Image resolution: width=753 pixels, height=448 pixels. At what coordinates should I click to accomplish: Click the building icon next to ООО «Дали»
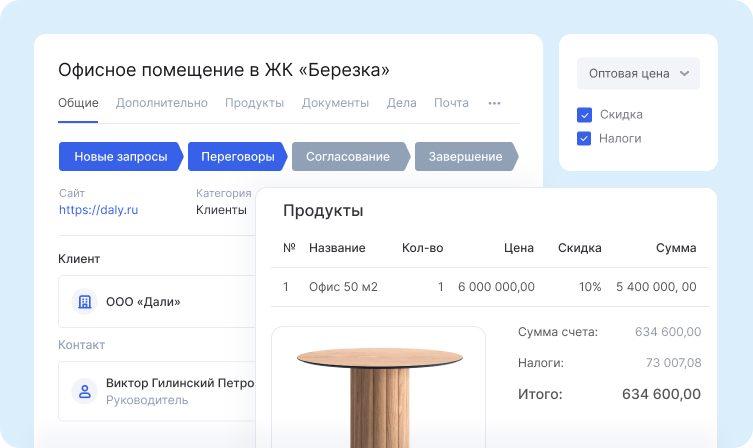point(85,301)
